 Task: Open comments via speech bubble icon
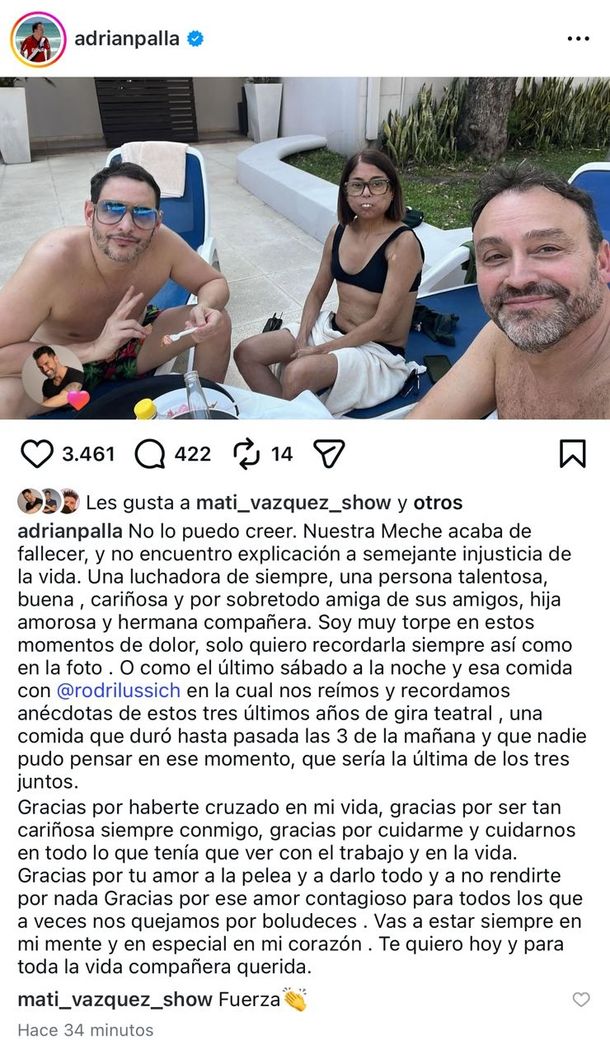149,454
